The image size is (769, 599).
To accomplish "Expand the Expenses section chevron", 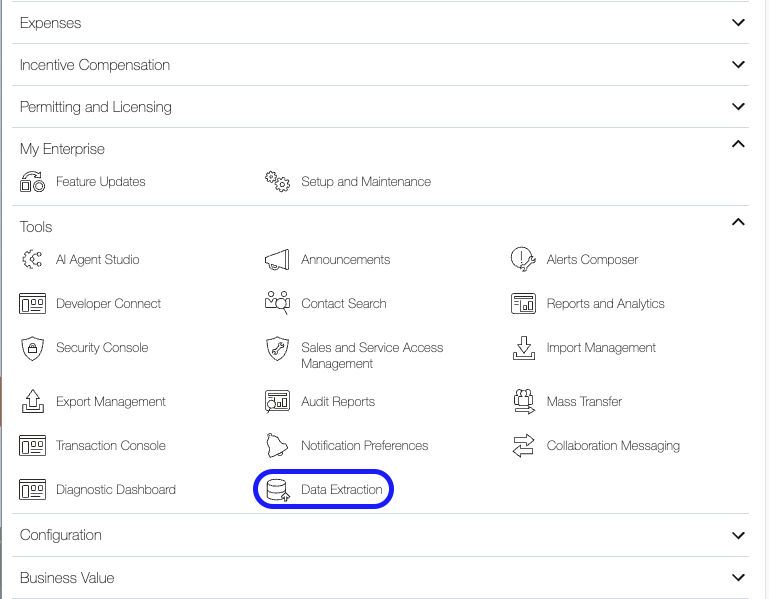I will pos(738,23).
